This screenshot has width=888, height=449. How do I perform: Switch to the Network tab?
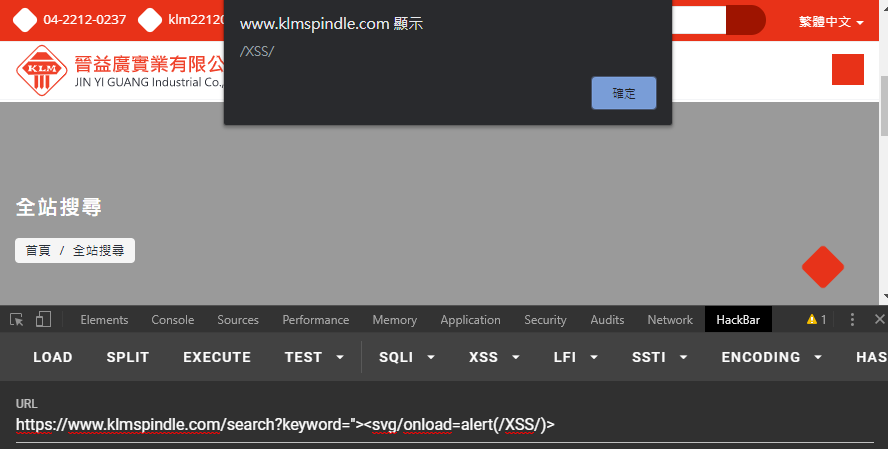pyautogui.click(x=670, y=320)
